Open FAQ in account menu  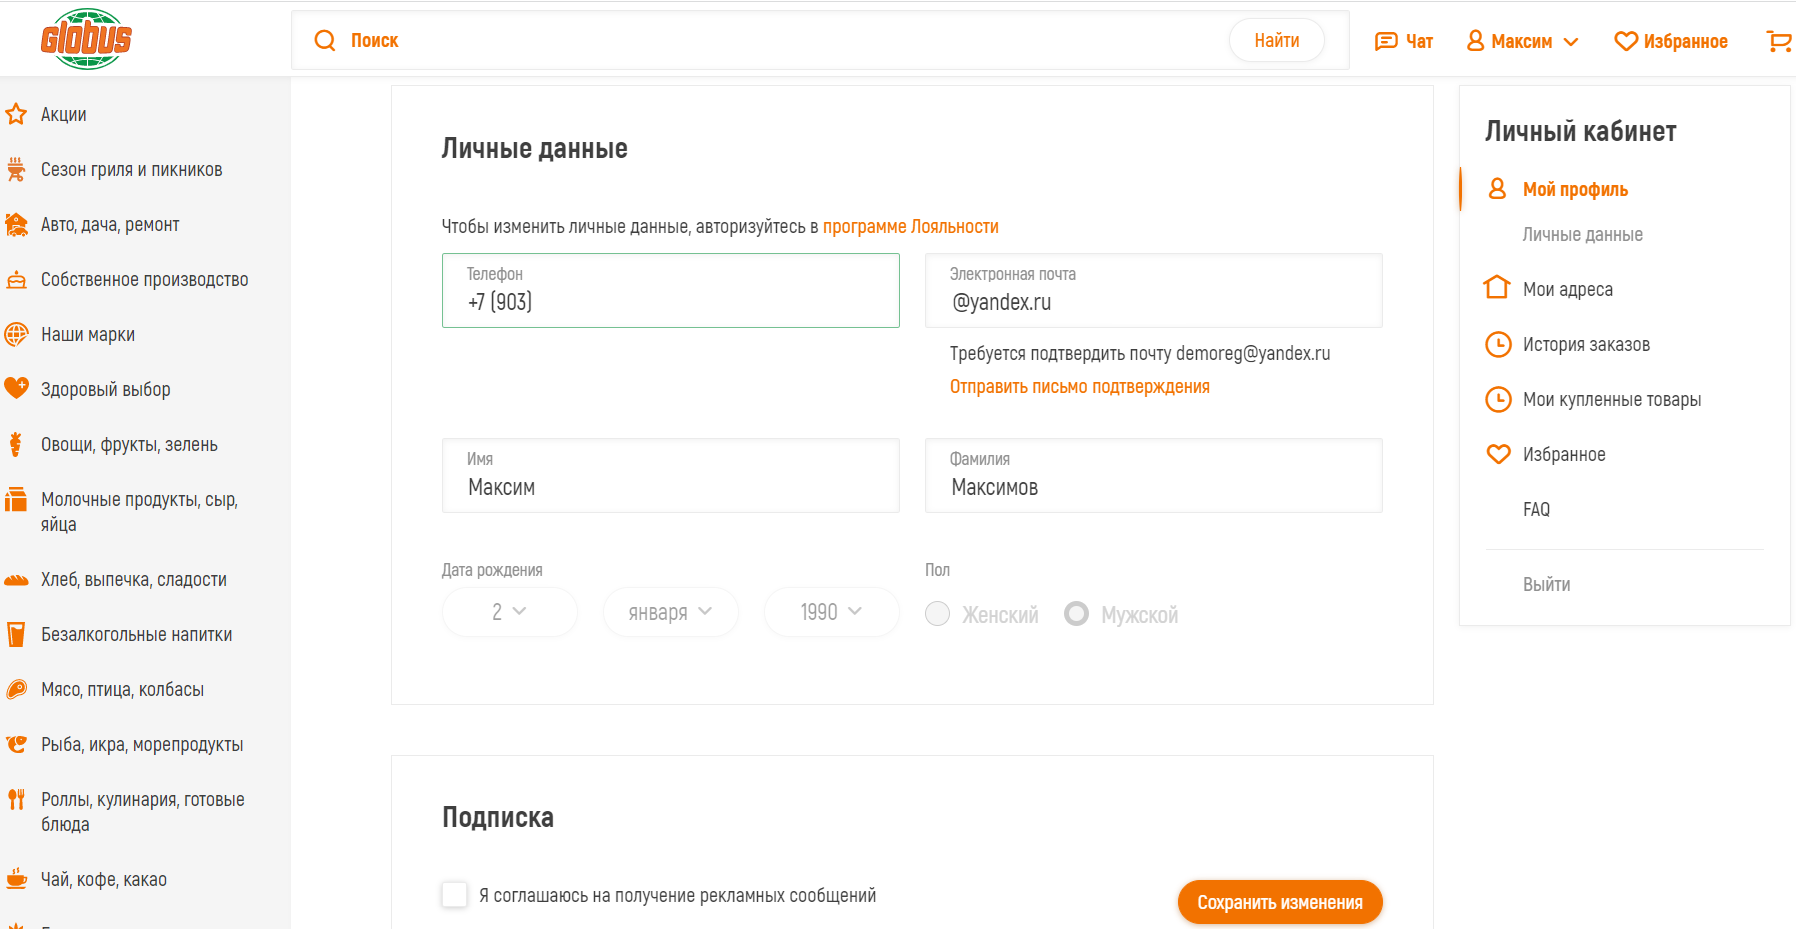point(1536,509)
